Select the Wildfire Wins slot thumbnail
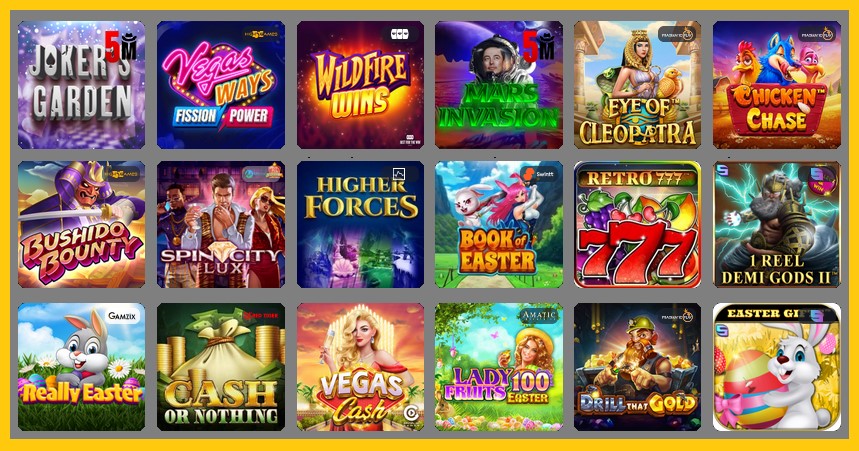 click(360, 85)
